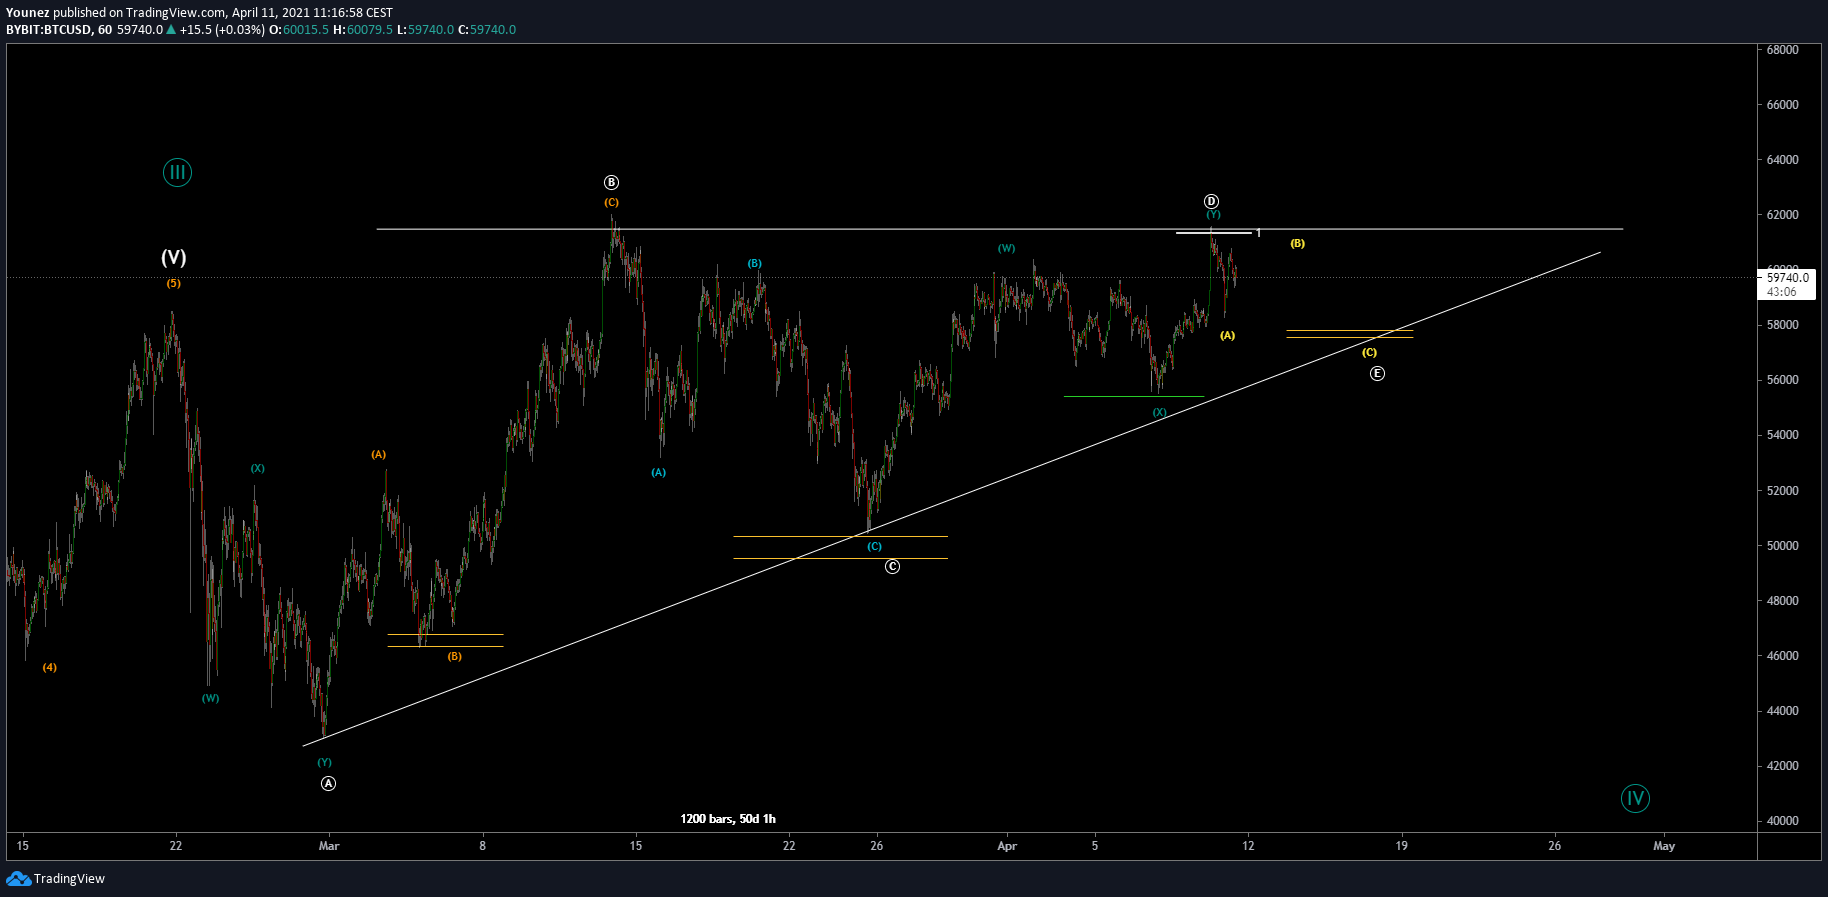Select the long white horizontal resistance line
The image size is (1828, 897).
point(999,230)
